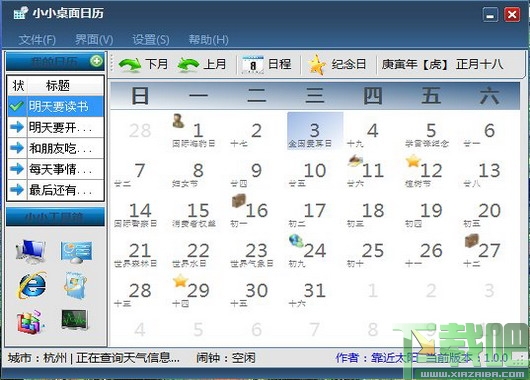Screen dimensions: 530x380
Task: Go to previous month with 上月 arrow
Action: tap(188, 64)
